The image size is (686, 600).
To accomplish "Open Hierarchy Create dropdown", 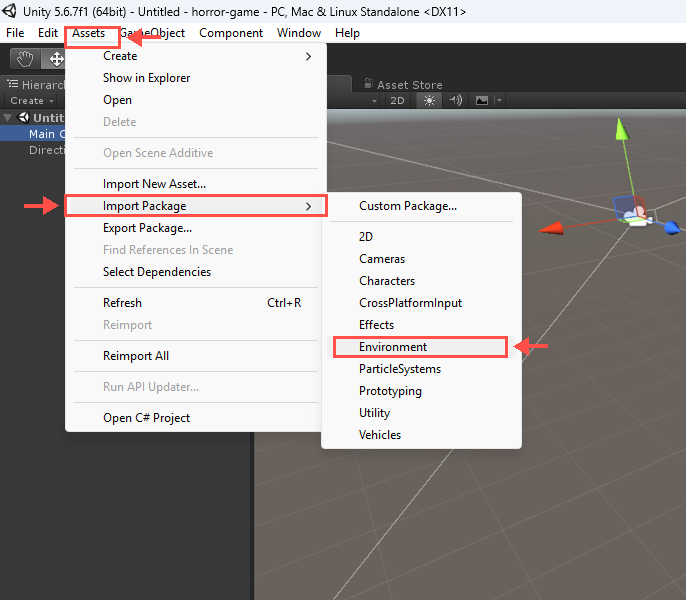I will tap(32, 101).
